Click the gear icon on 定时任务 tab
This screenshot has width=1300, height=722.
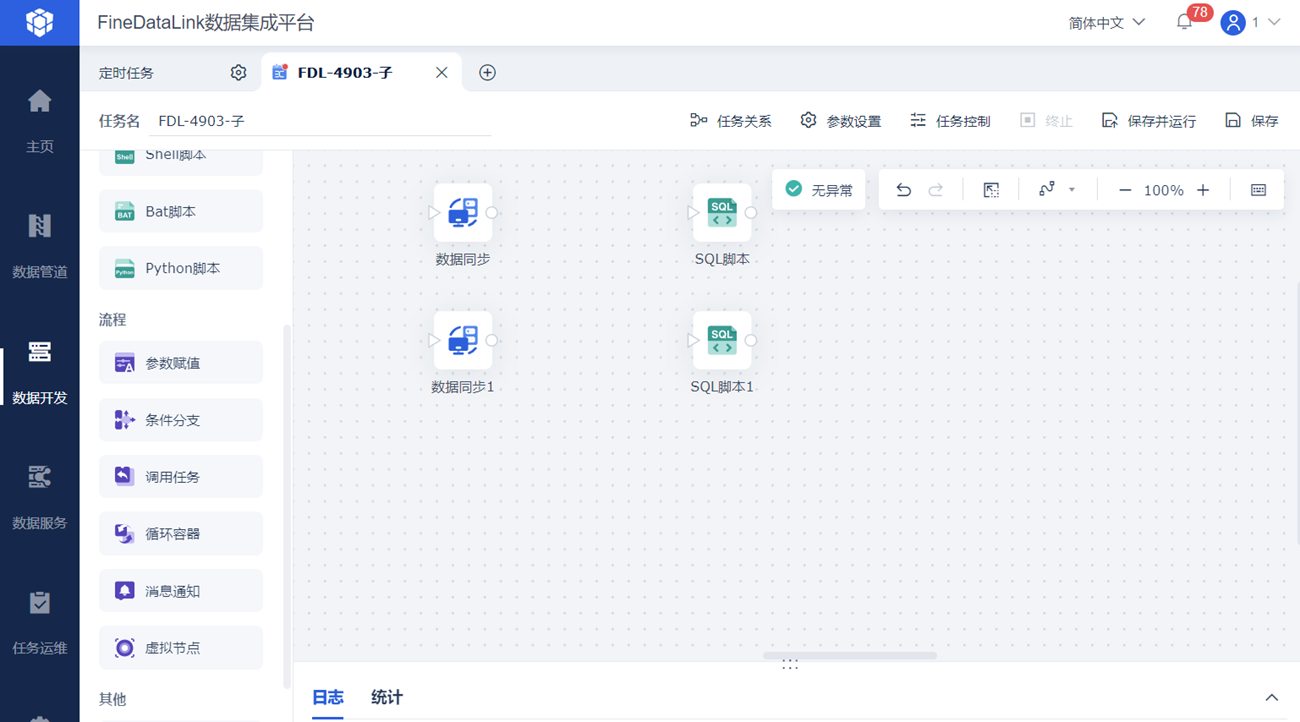click(238, 72)
